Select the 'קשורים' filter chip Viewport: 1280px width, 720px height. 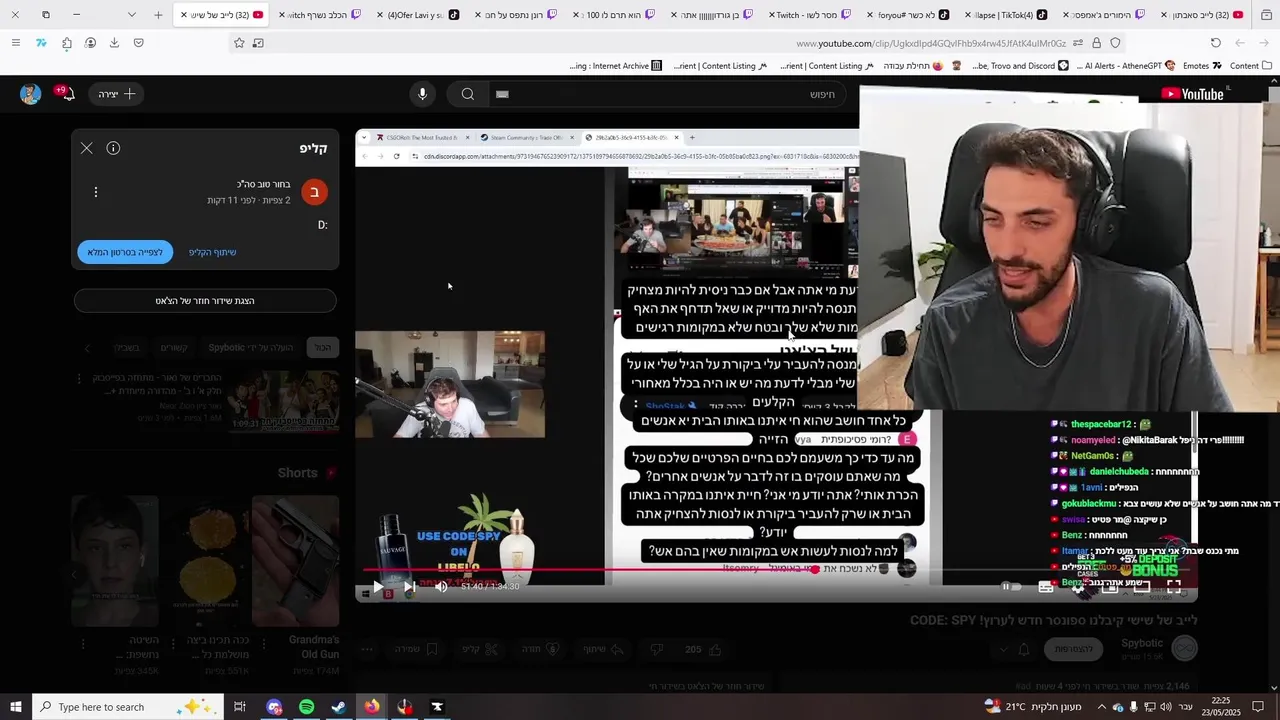coord(174,347)
